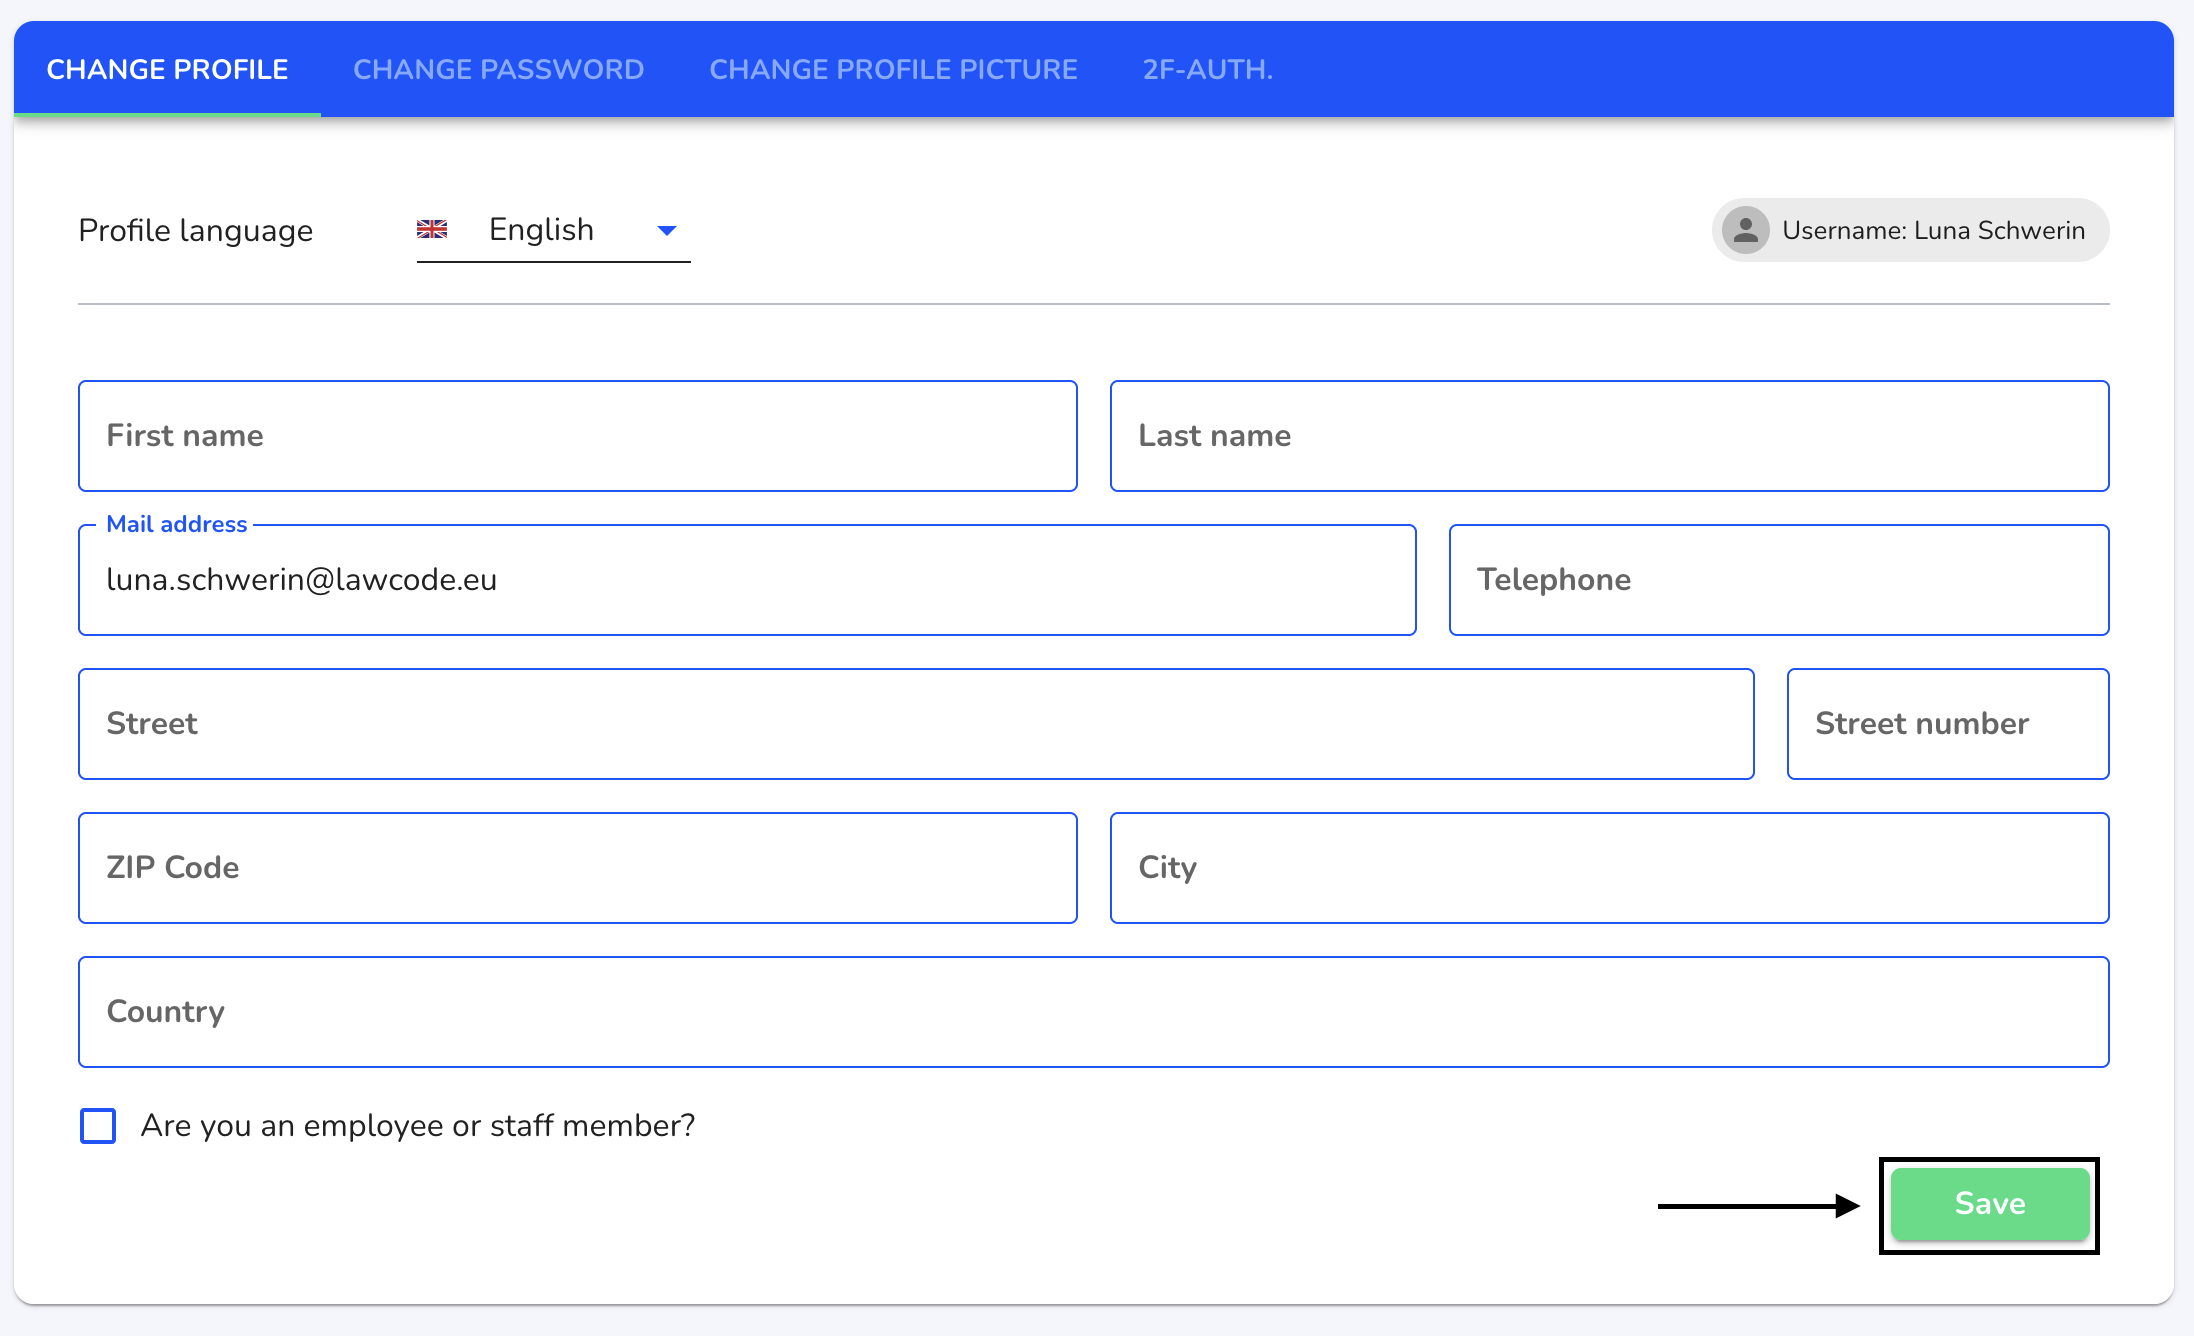Screen dimensions: 2194x1336
Task: Select the Telephone input field
Action: 1779,580
